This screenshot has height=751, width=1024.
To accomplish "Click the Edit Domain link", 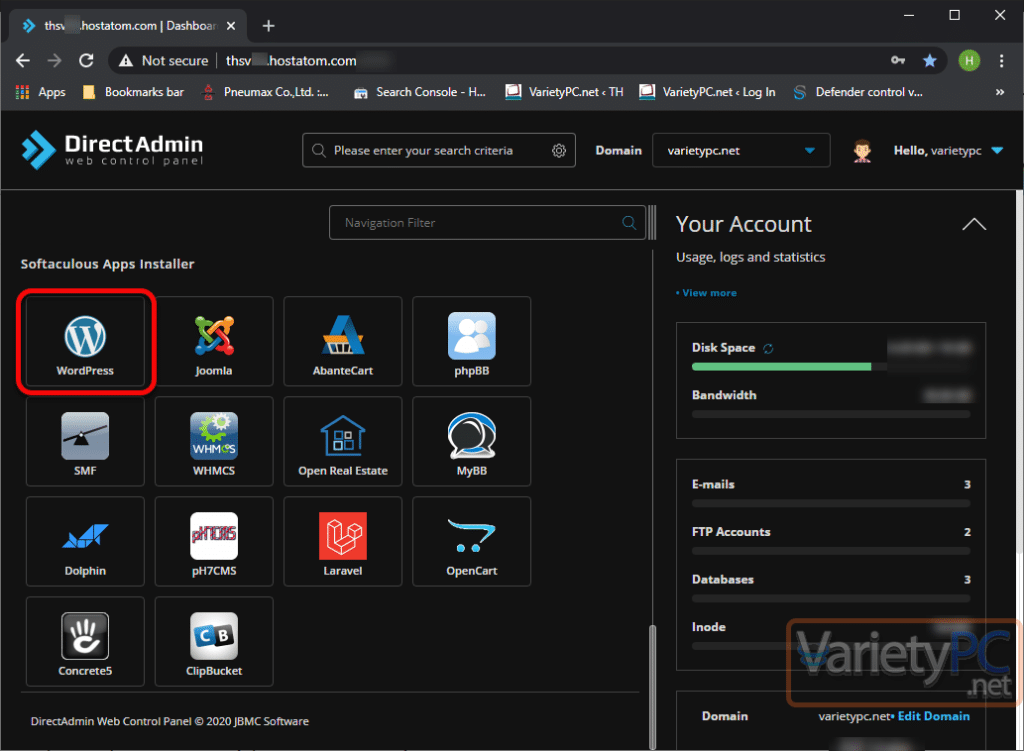I will point(933,716).
